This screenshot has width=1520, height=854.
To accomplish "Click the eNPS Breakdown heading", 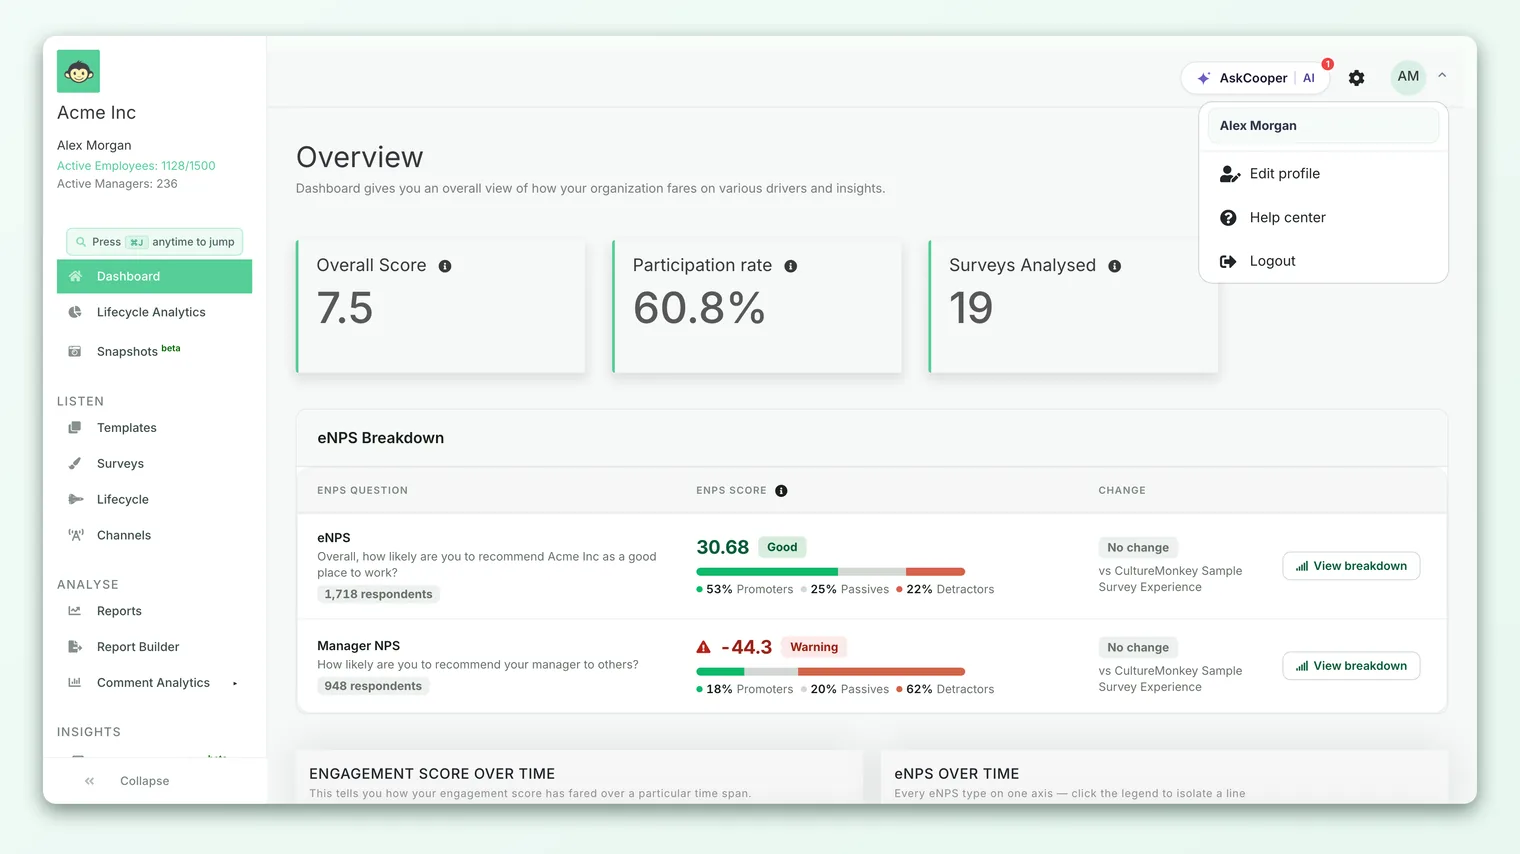I will 381,438.
